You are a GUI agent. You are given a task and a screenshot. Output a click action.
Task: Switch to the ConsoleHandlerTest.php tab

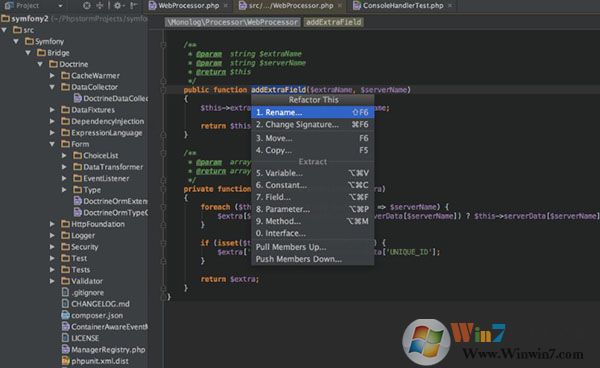pyautogui.click(x=403, y=6)
